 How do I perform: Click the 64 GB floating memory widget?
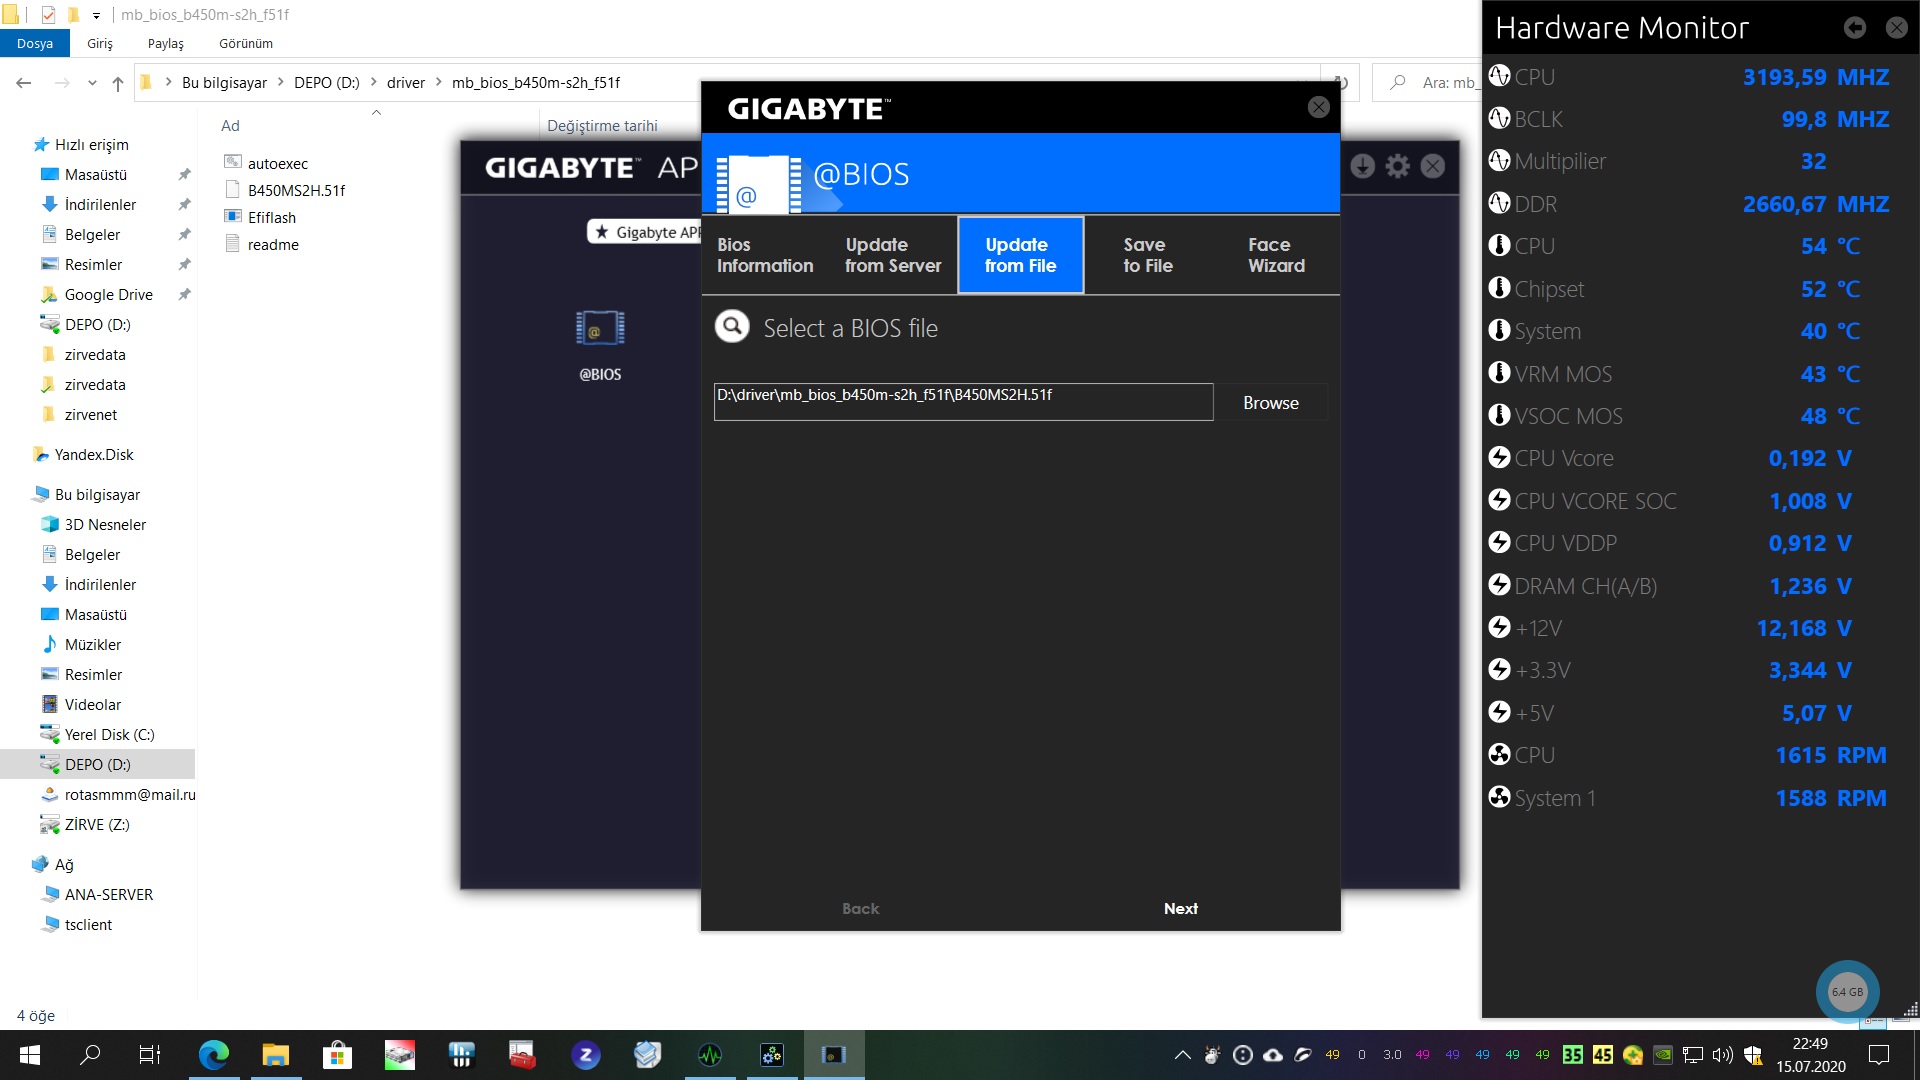[1847, 991]
